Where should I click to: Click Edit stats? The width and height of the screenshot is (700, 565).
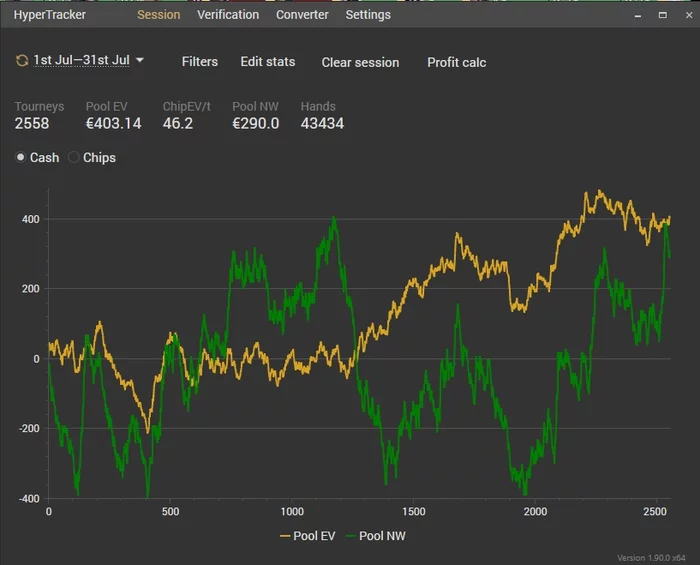click(x=268, y=62)
